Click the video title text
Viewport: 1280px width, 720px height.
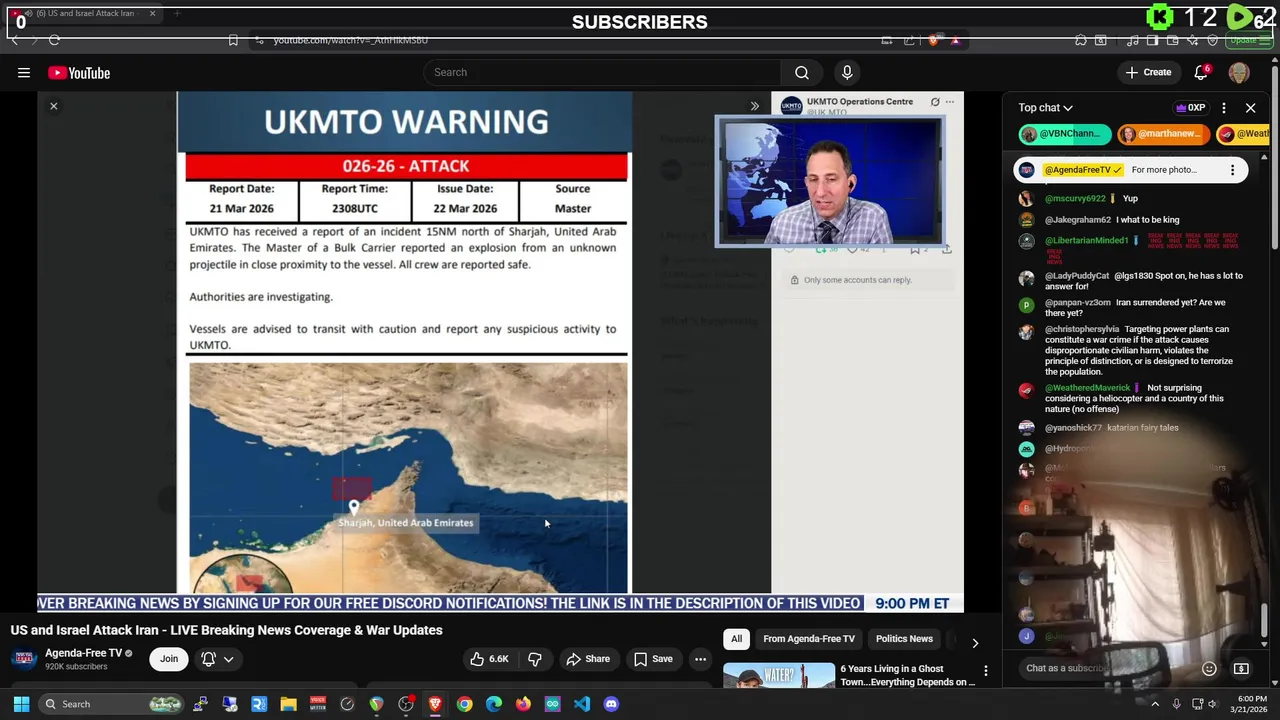(x=227, y=630)
